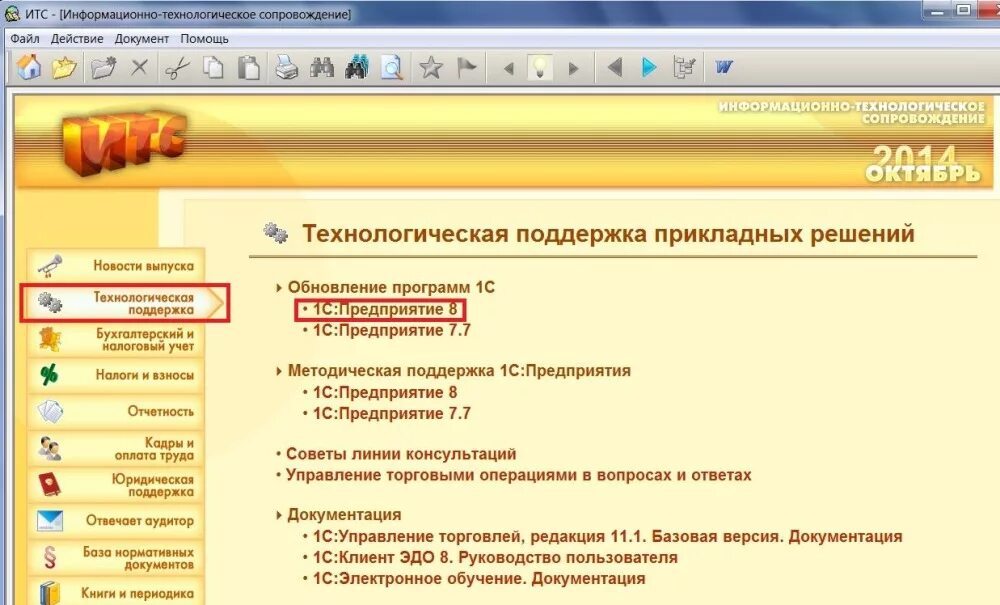This screenshot has width=1000, height=605.
Task: Click the copy pages icon
Action: pyautogui.click(x=213, y=67)
